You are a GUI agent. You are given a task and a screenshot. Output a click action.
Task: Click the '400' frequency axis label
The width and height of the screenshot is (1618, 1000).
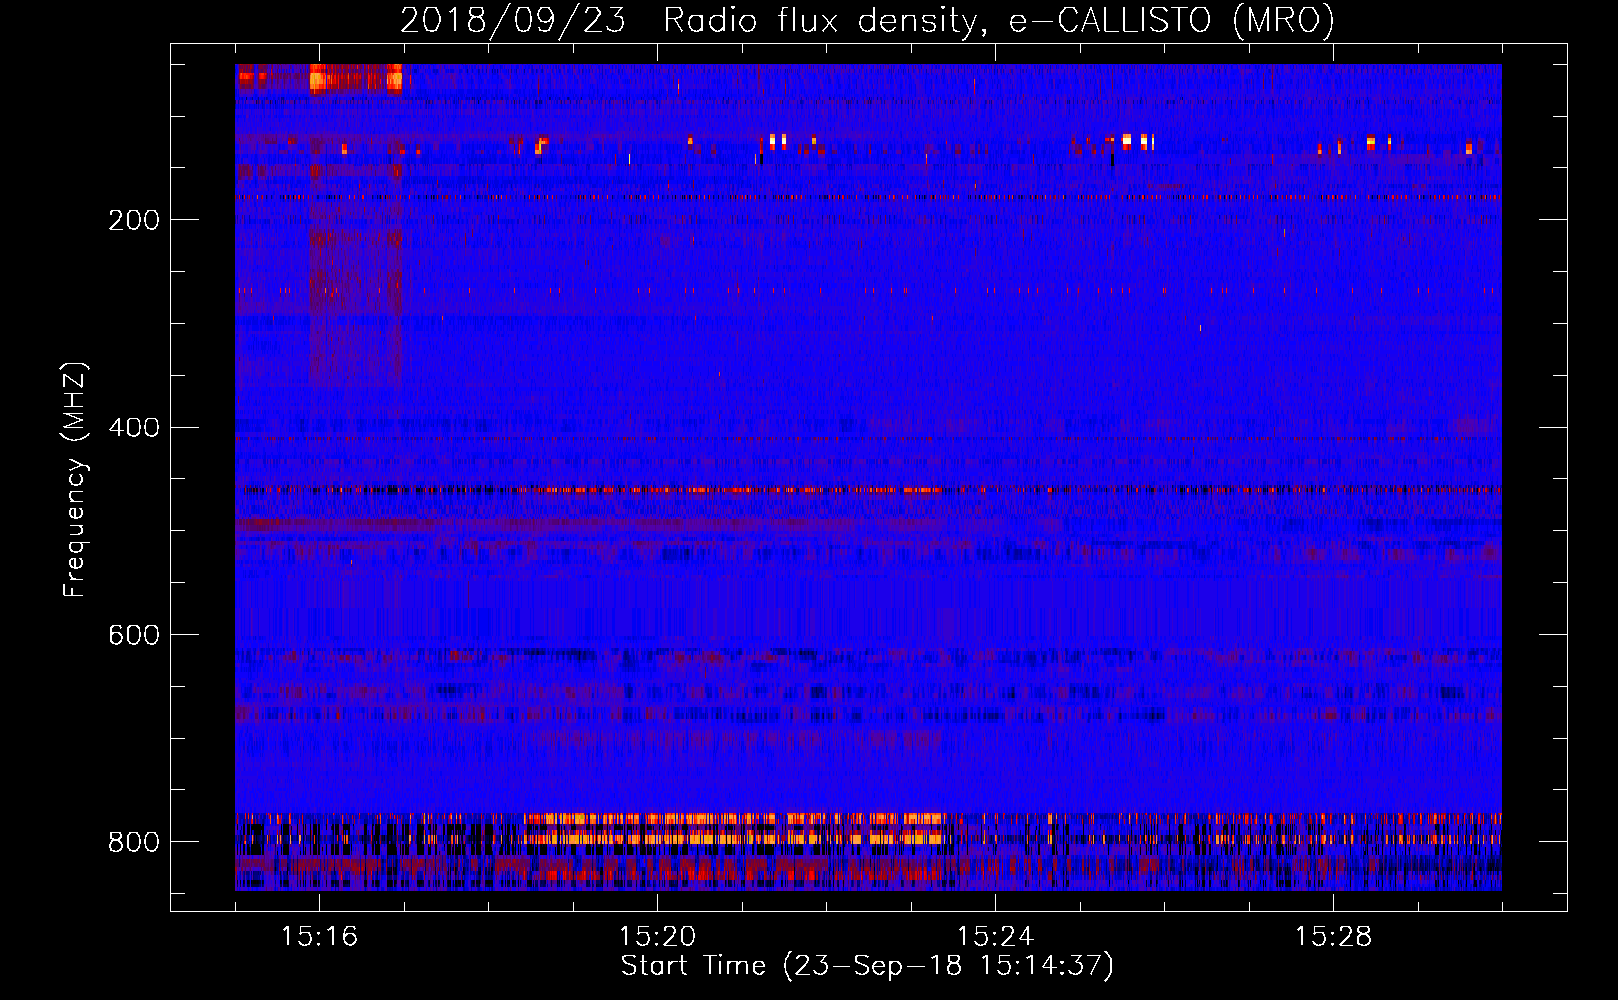point(134,428)
